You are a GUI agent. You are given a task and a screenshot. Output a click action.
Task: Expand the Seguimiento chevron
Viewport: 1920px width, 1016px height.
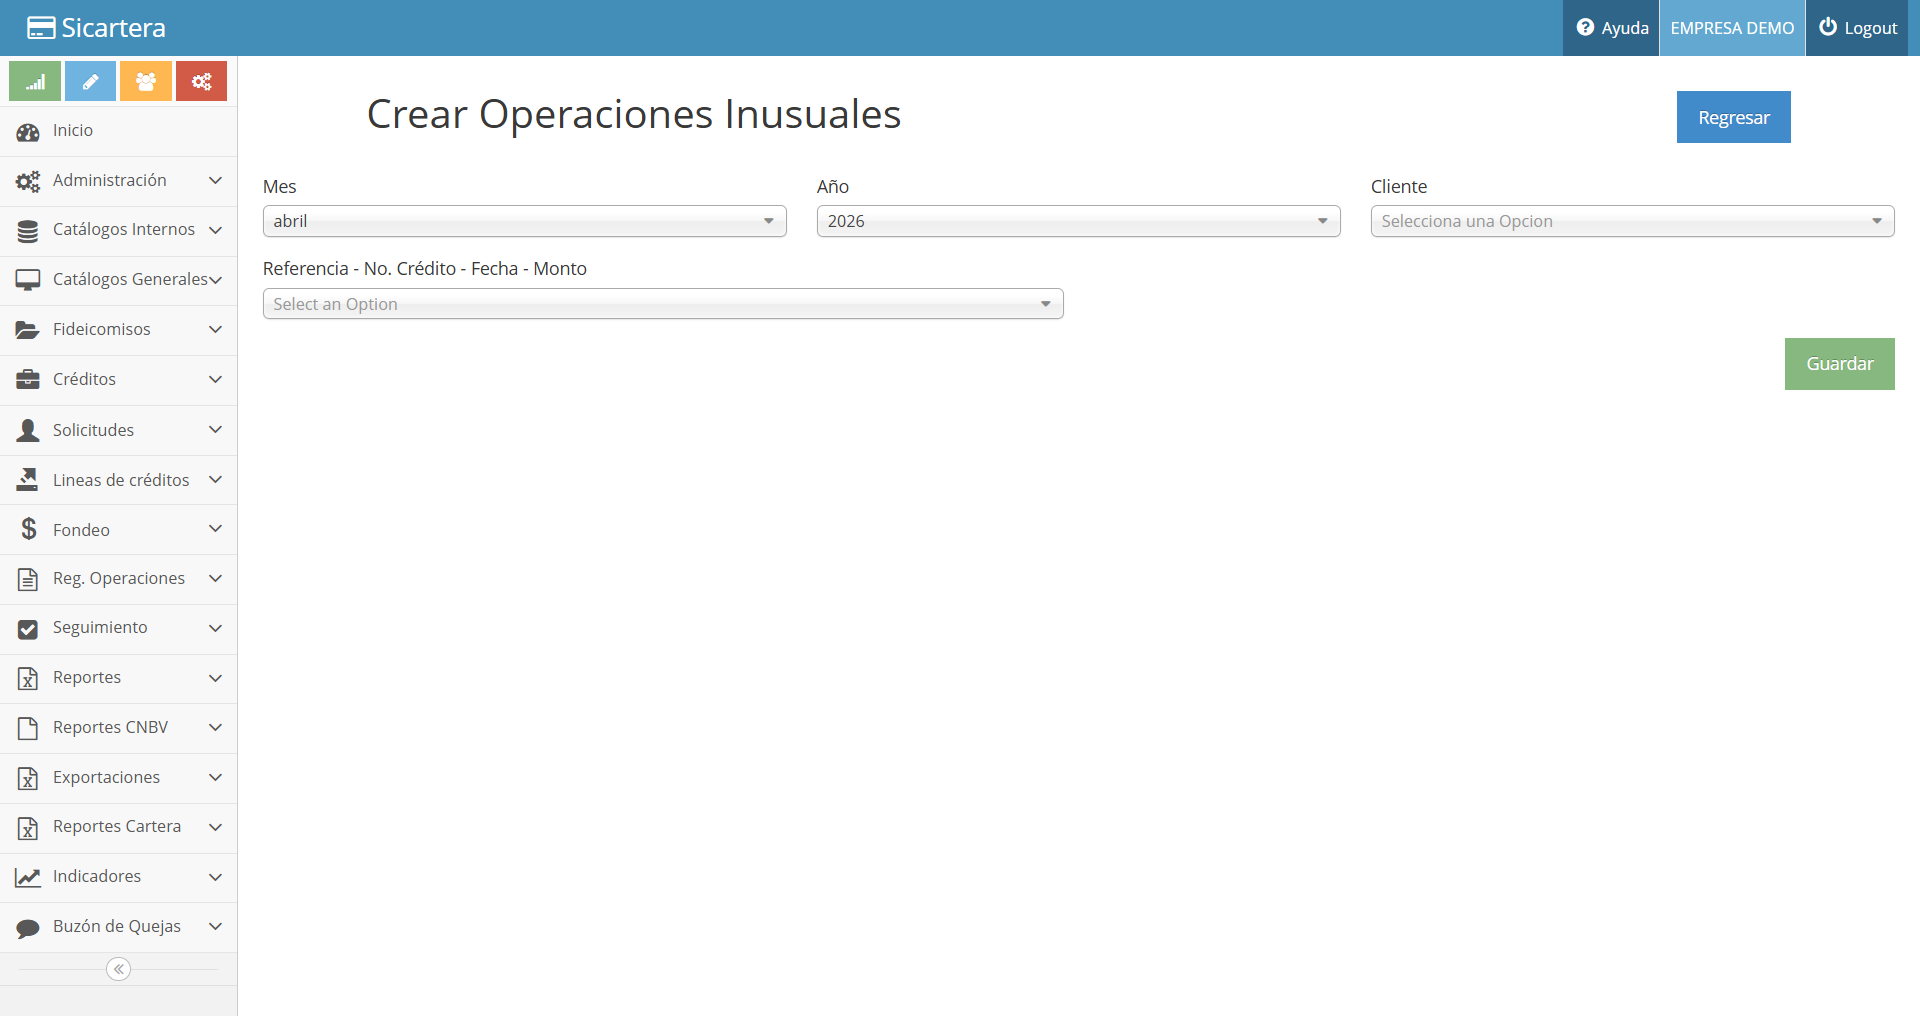pyautogui.click(x=215, y=628)
